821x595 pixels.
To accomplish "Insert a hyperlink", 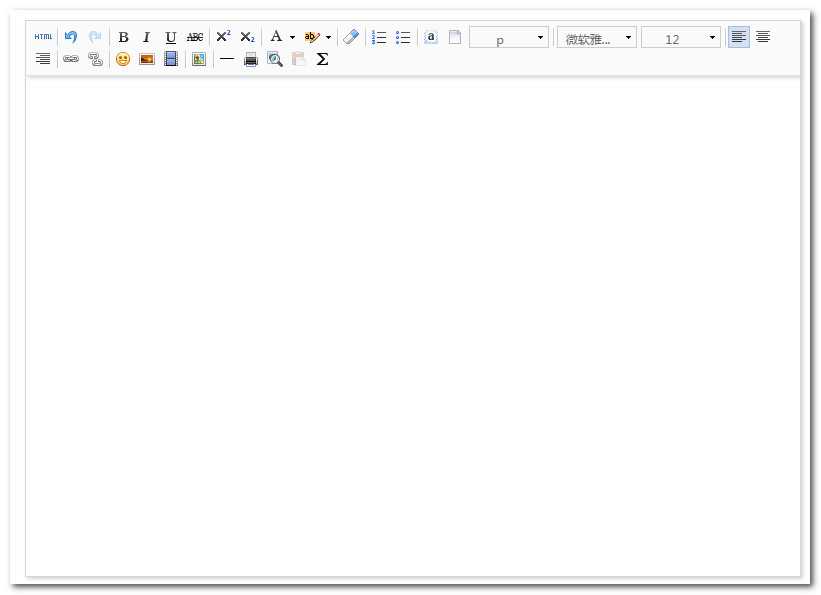I will (x=71, y=59).
